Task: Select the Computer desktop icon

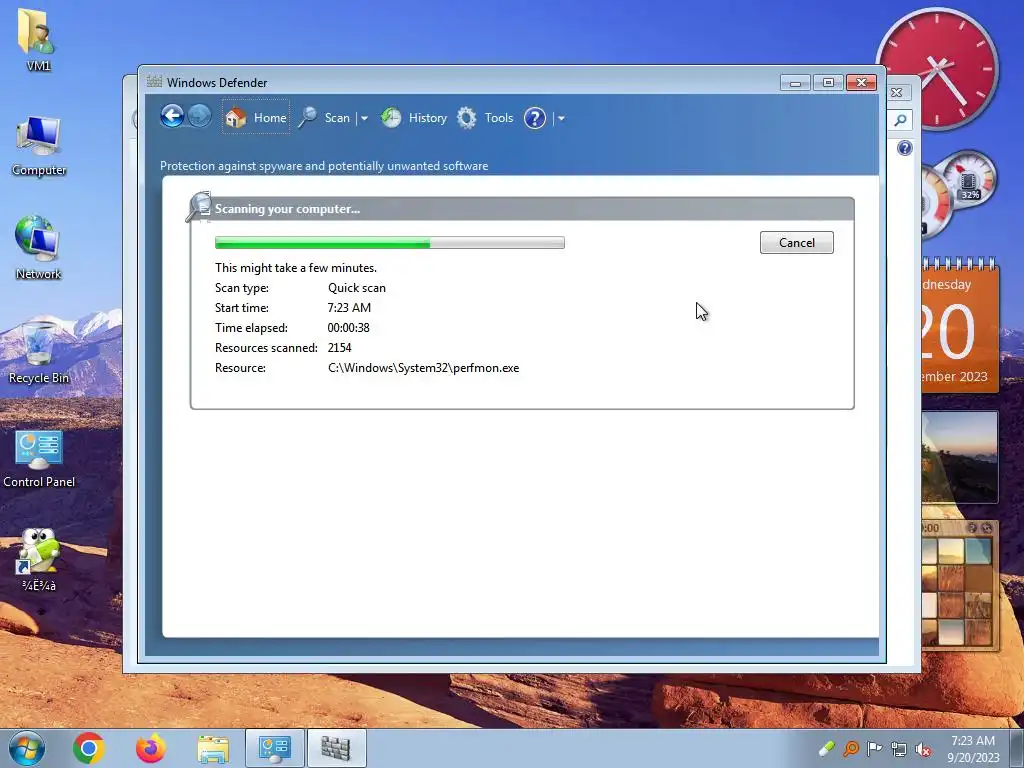Action: point(39,146)
